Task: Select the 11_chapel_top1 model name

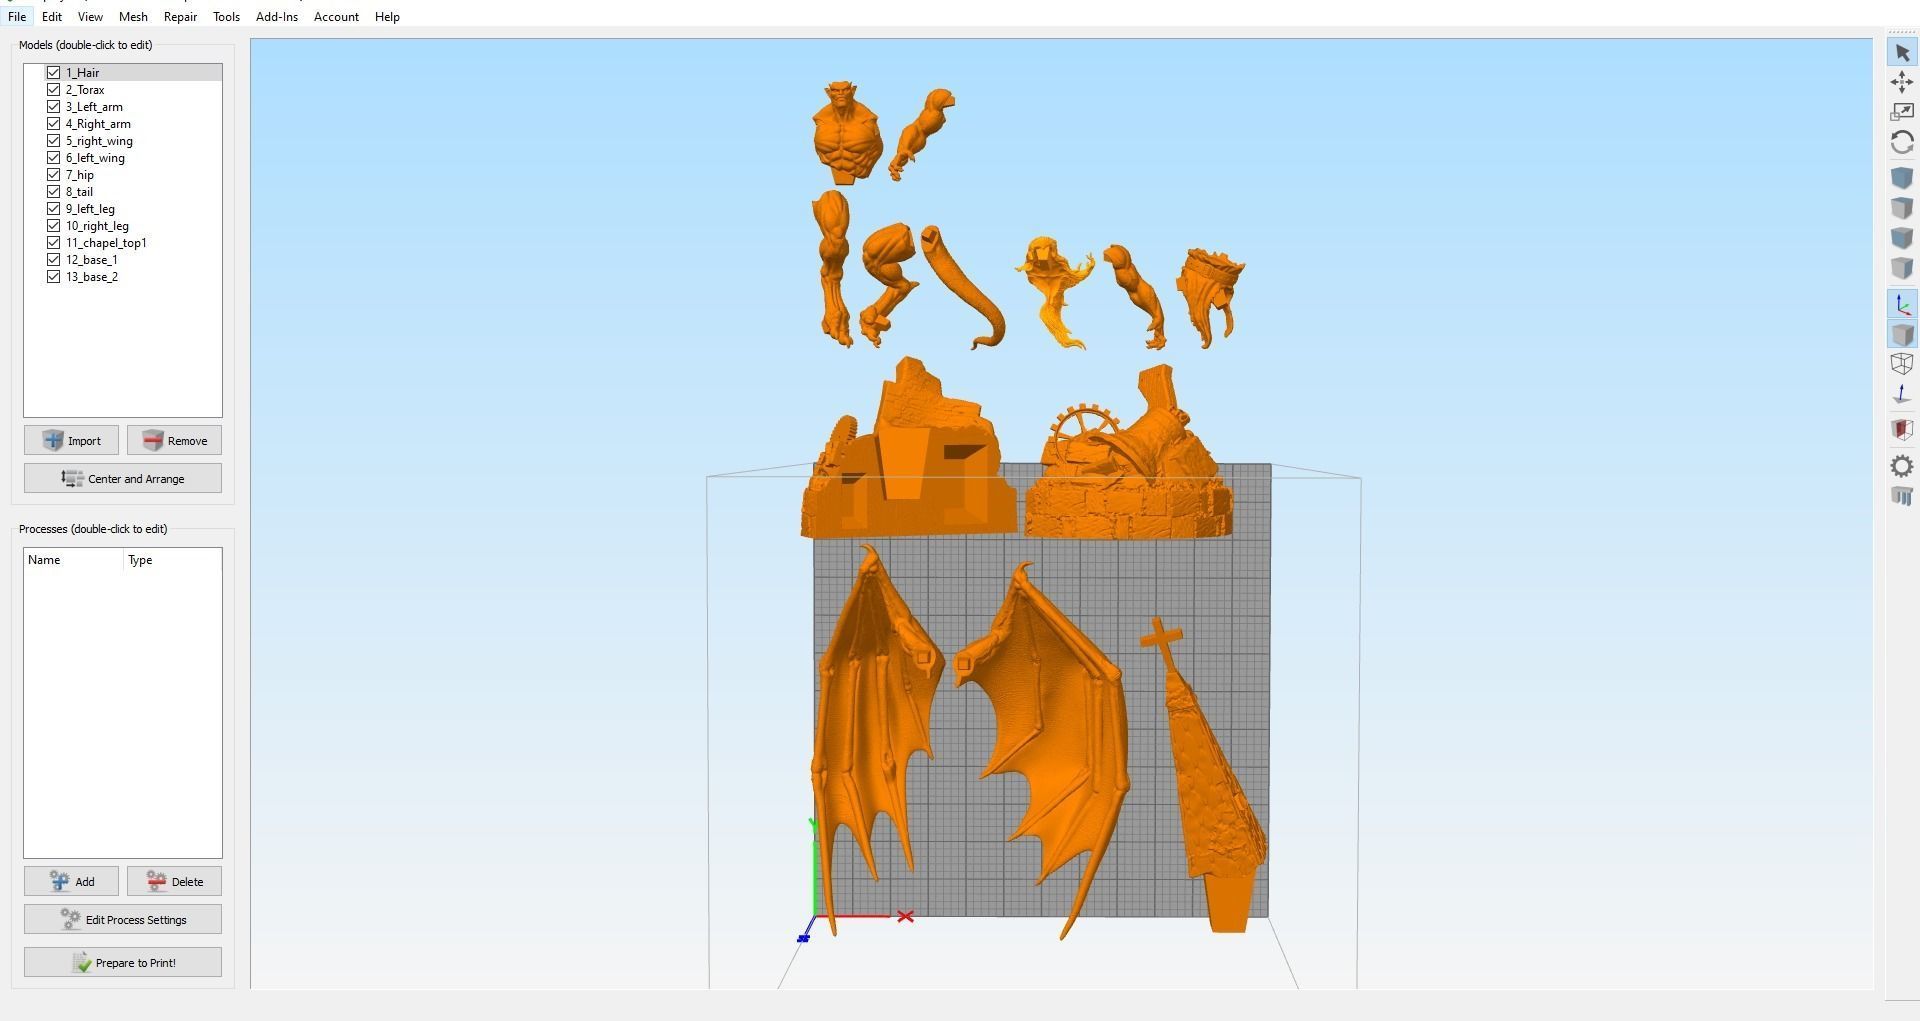Action: click(106, 243)
